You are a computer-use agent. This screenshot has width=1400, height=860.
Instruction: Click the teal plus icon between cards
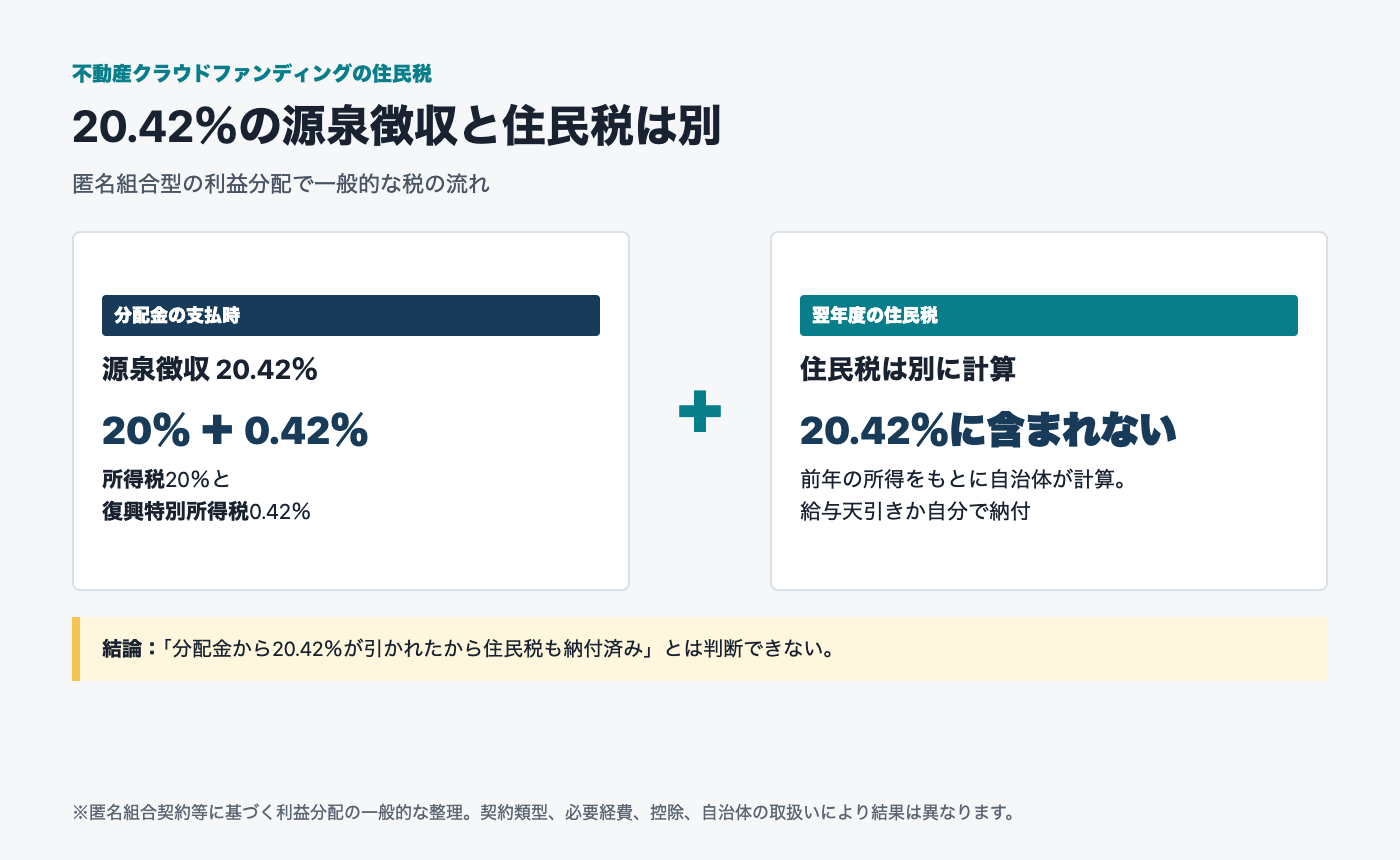click(700, 411)
